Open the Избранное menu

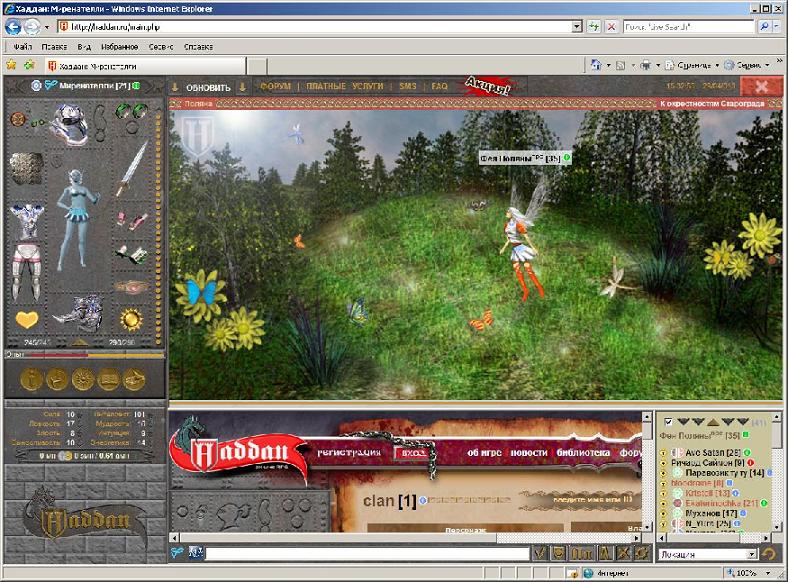tap(120, 47)
